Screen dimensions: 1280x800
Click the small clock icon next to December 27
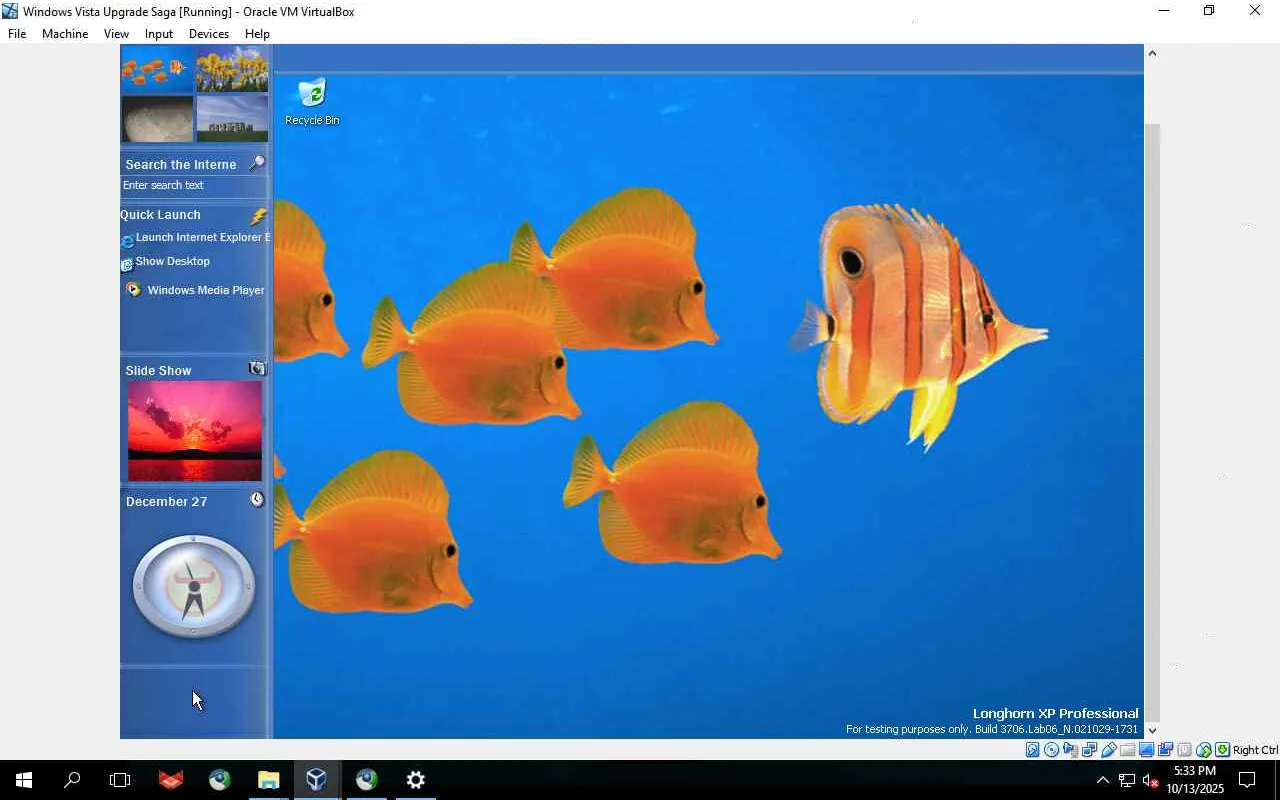coord(257,499)
